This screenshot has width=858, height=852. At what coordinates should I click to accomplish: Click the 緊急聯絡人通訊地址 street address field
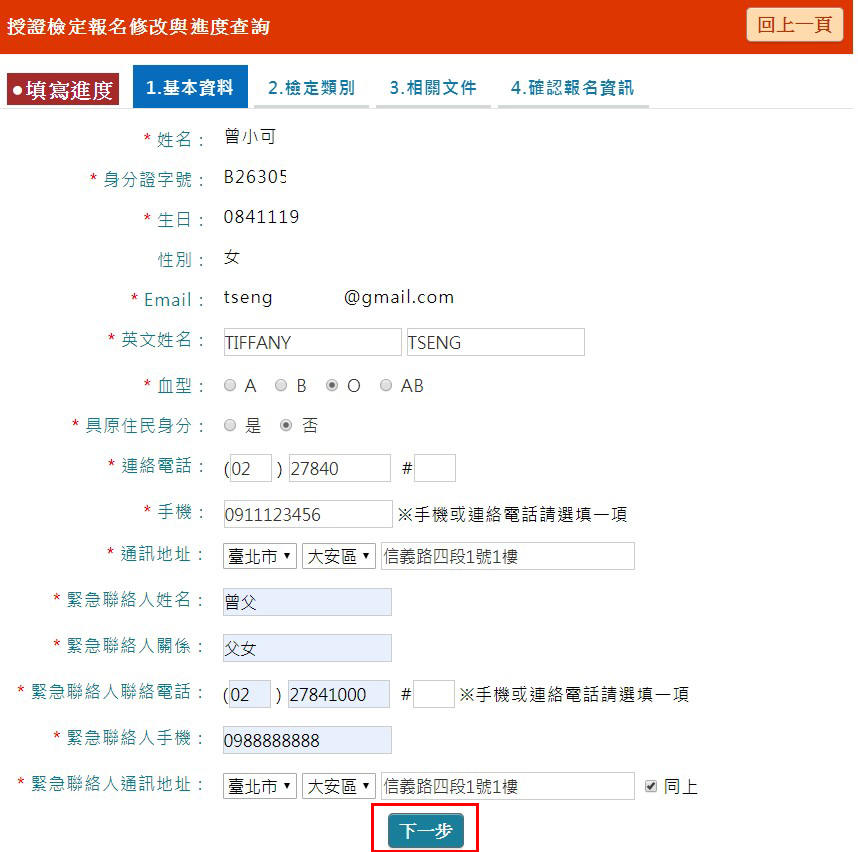[508, 786]
